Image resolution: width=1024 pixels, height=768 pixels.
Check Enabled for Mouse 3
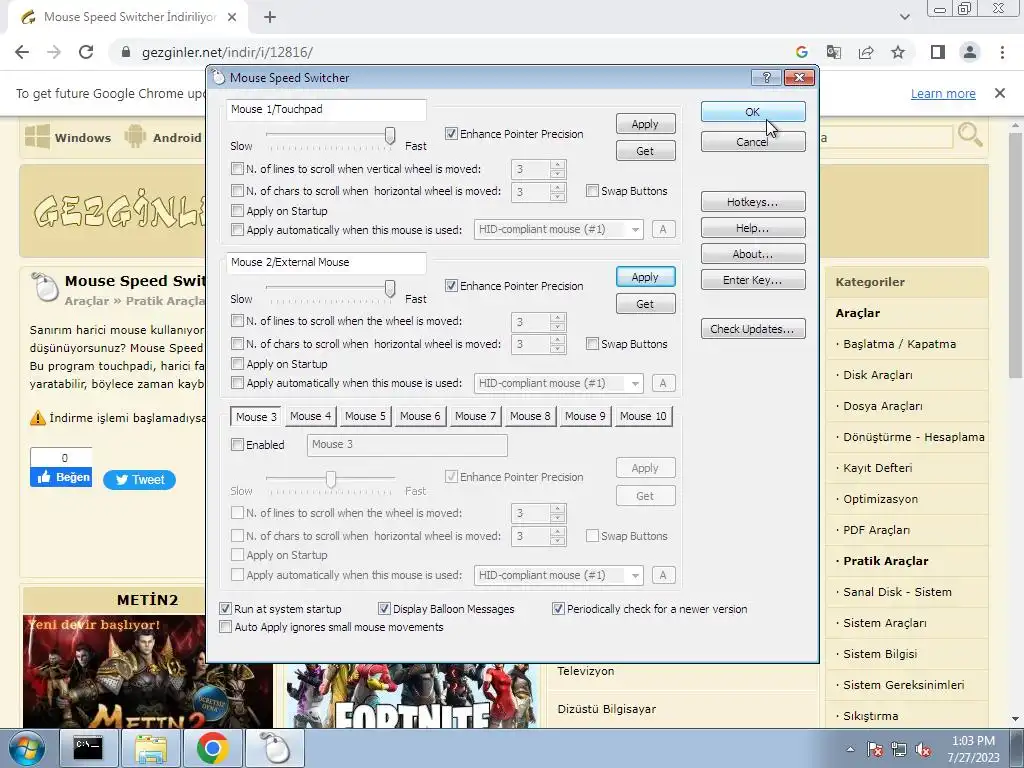pos(237,445)
